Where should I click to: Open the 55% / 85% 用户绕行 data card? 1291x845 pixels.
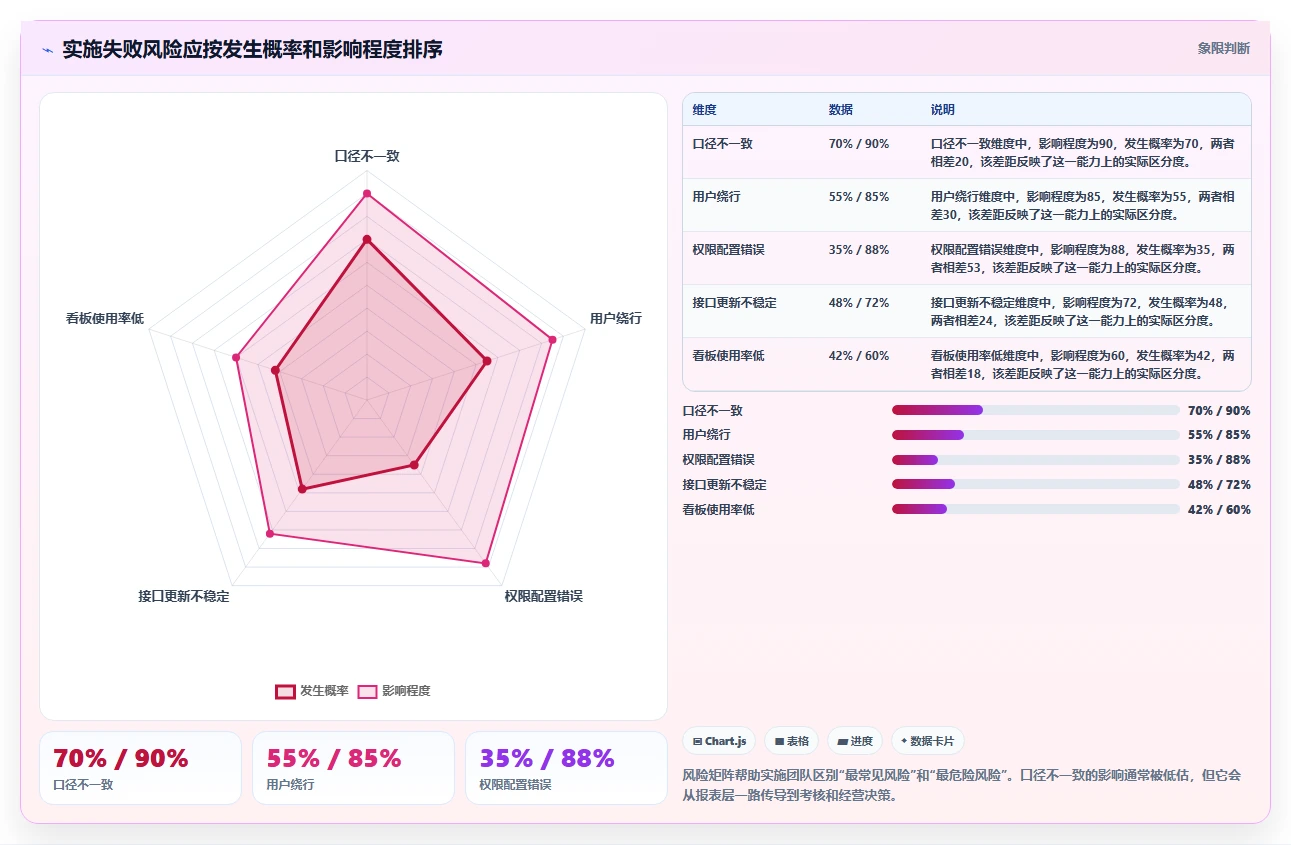click(x=353, y=768)
